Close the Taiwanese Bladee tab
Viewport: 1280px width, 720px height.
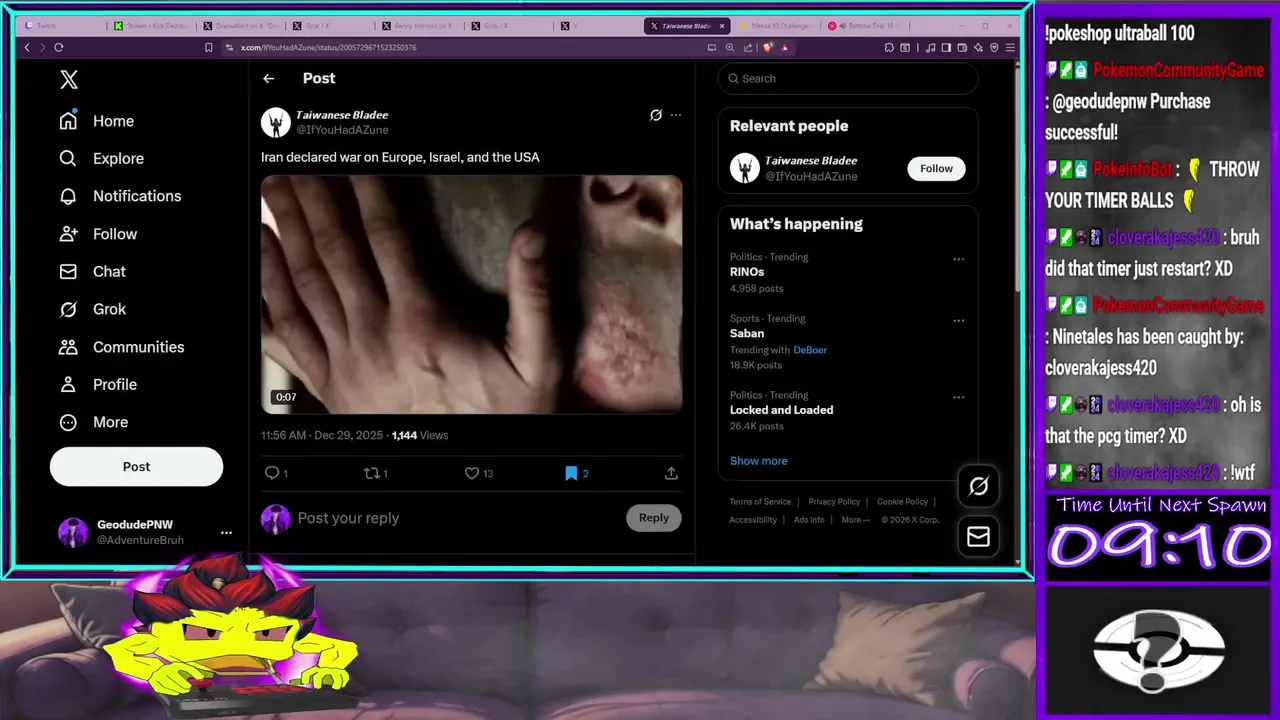tap(722, 26)
